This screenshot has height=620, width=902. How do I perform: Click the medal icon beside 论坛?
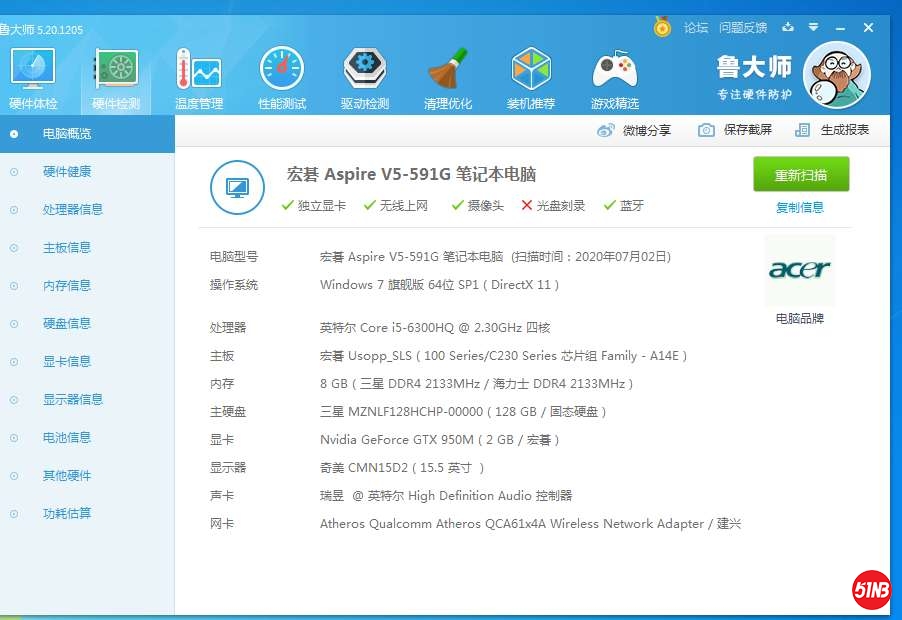click(x=662, y=27)
